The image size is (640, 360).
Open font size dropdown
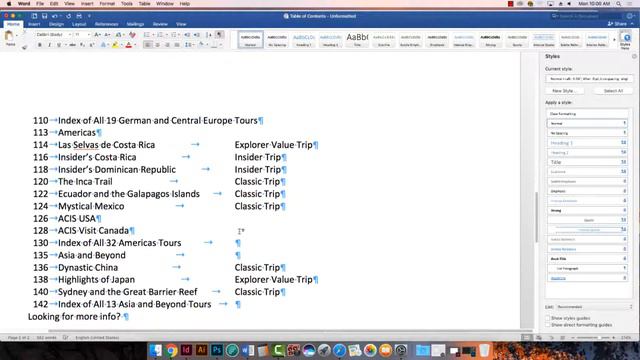[x=89, y=35]
